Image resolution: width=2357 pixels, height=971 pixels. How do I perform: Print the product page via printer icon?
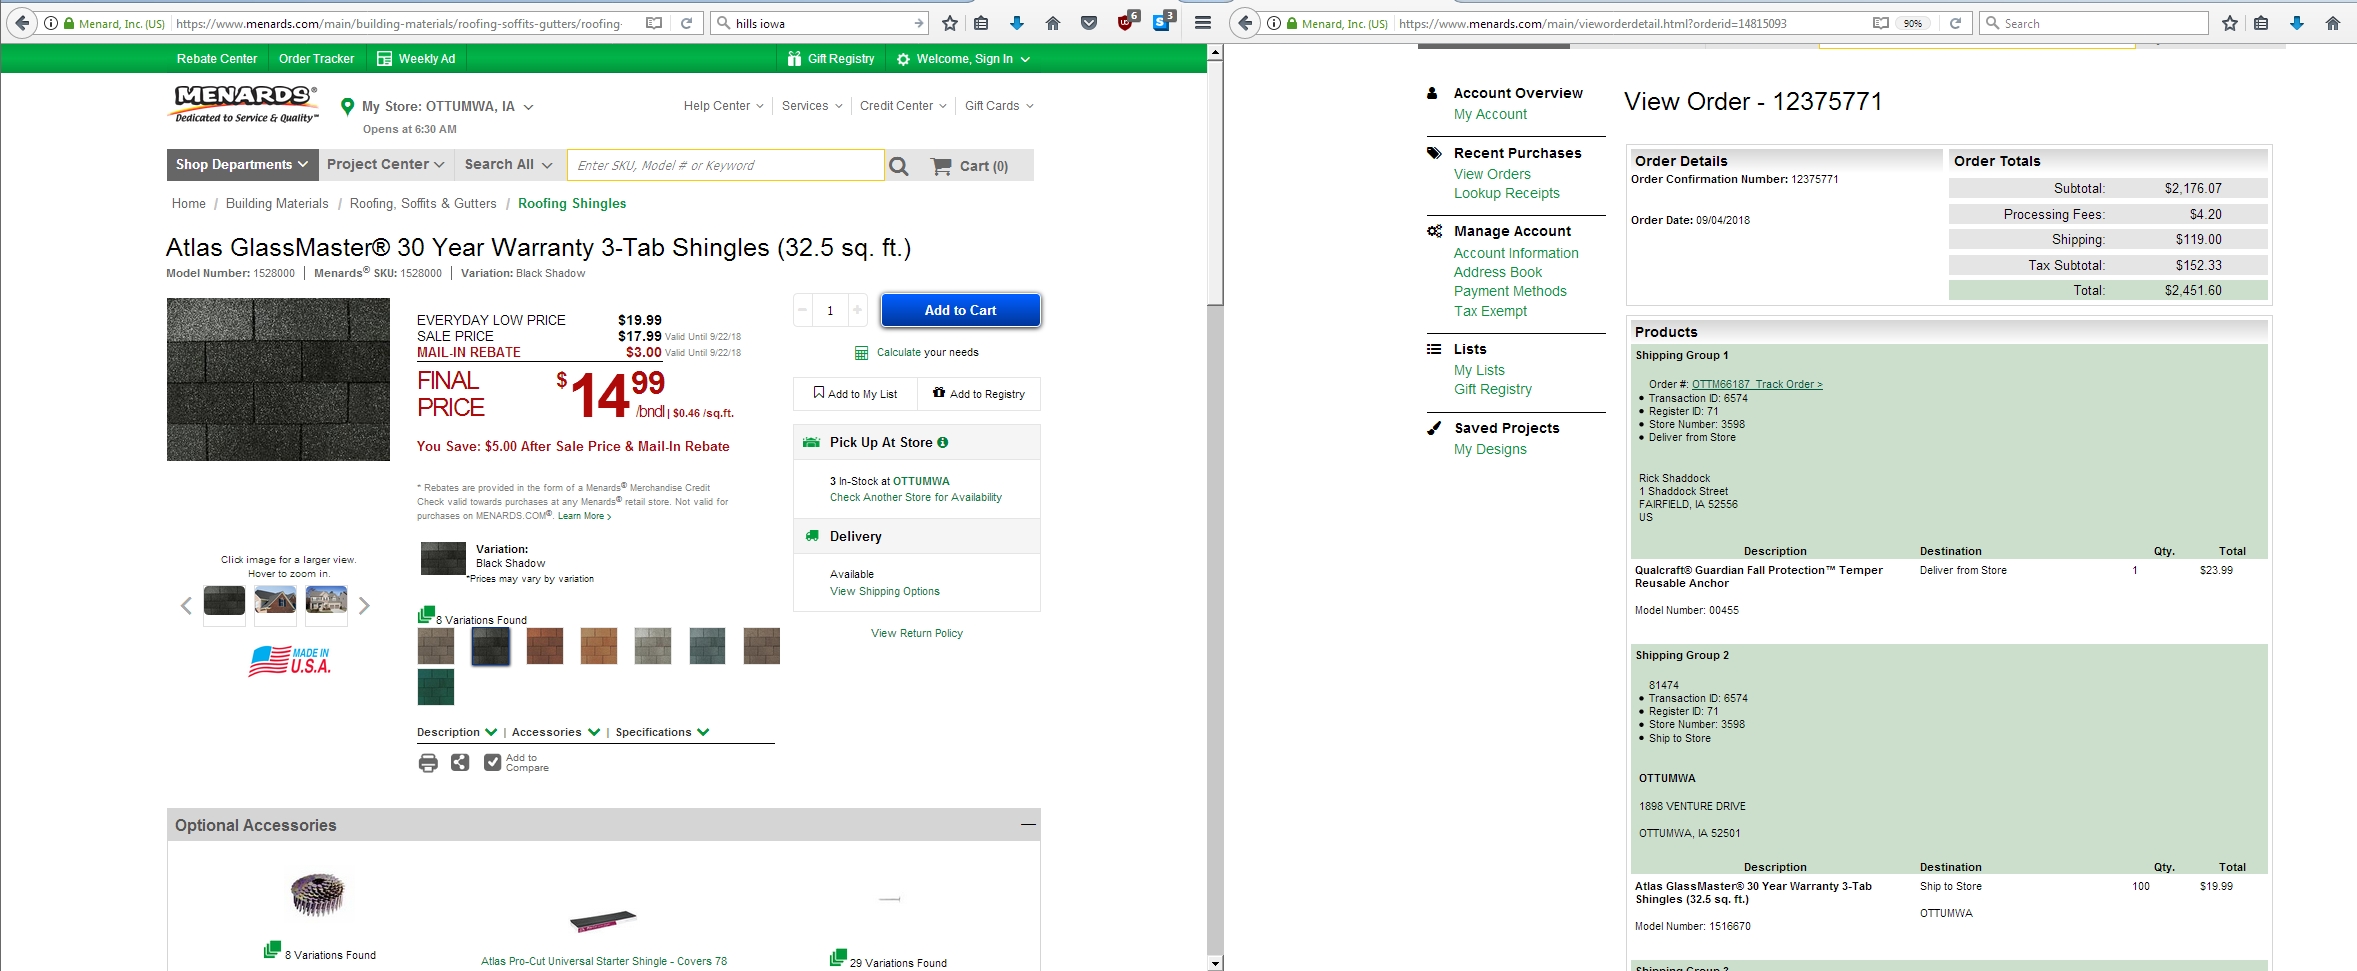coord(428,763)
